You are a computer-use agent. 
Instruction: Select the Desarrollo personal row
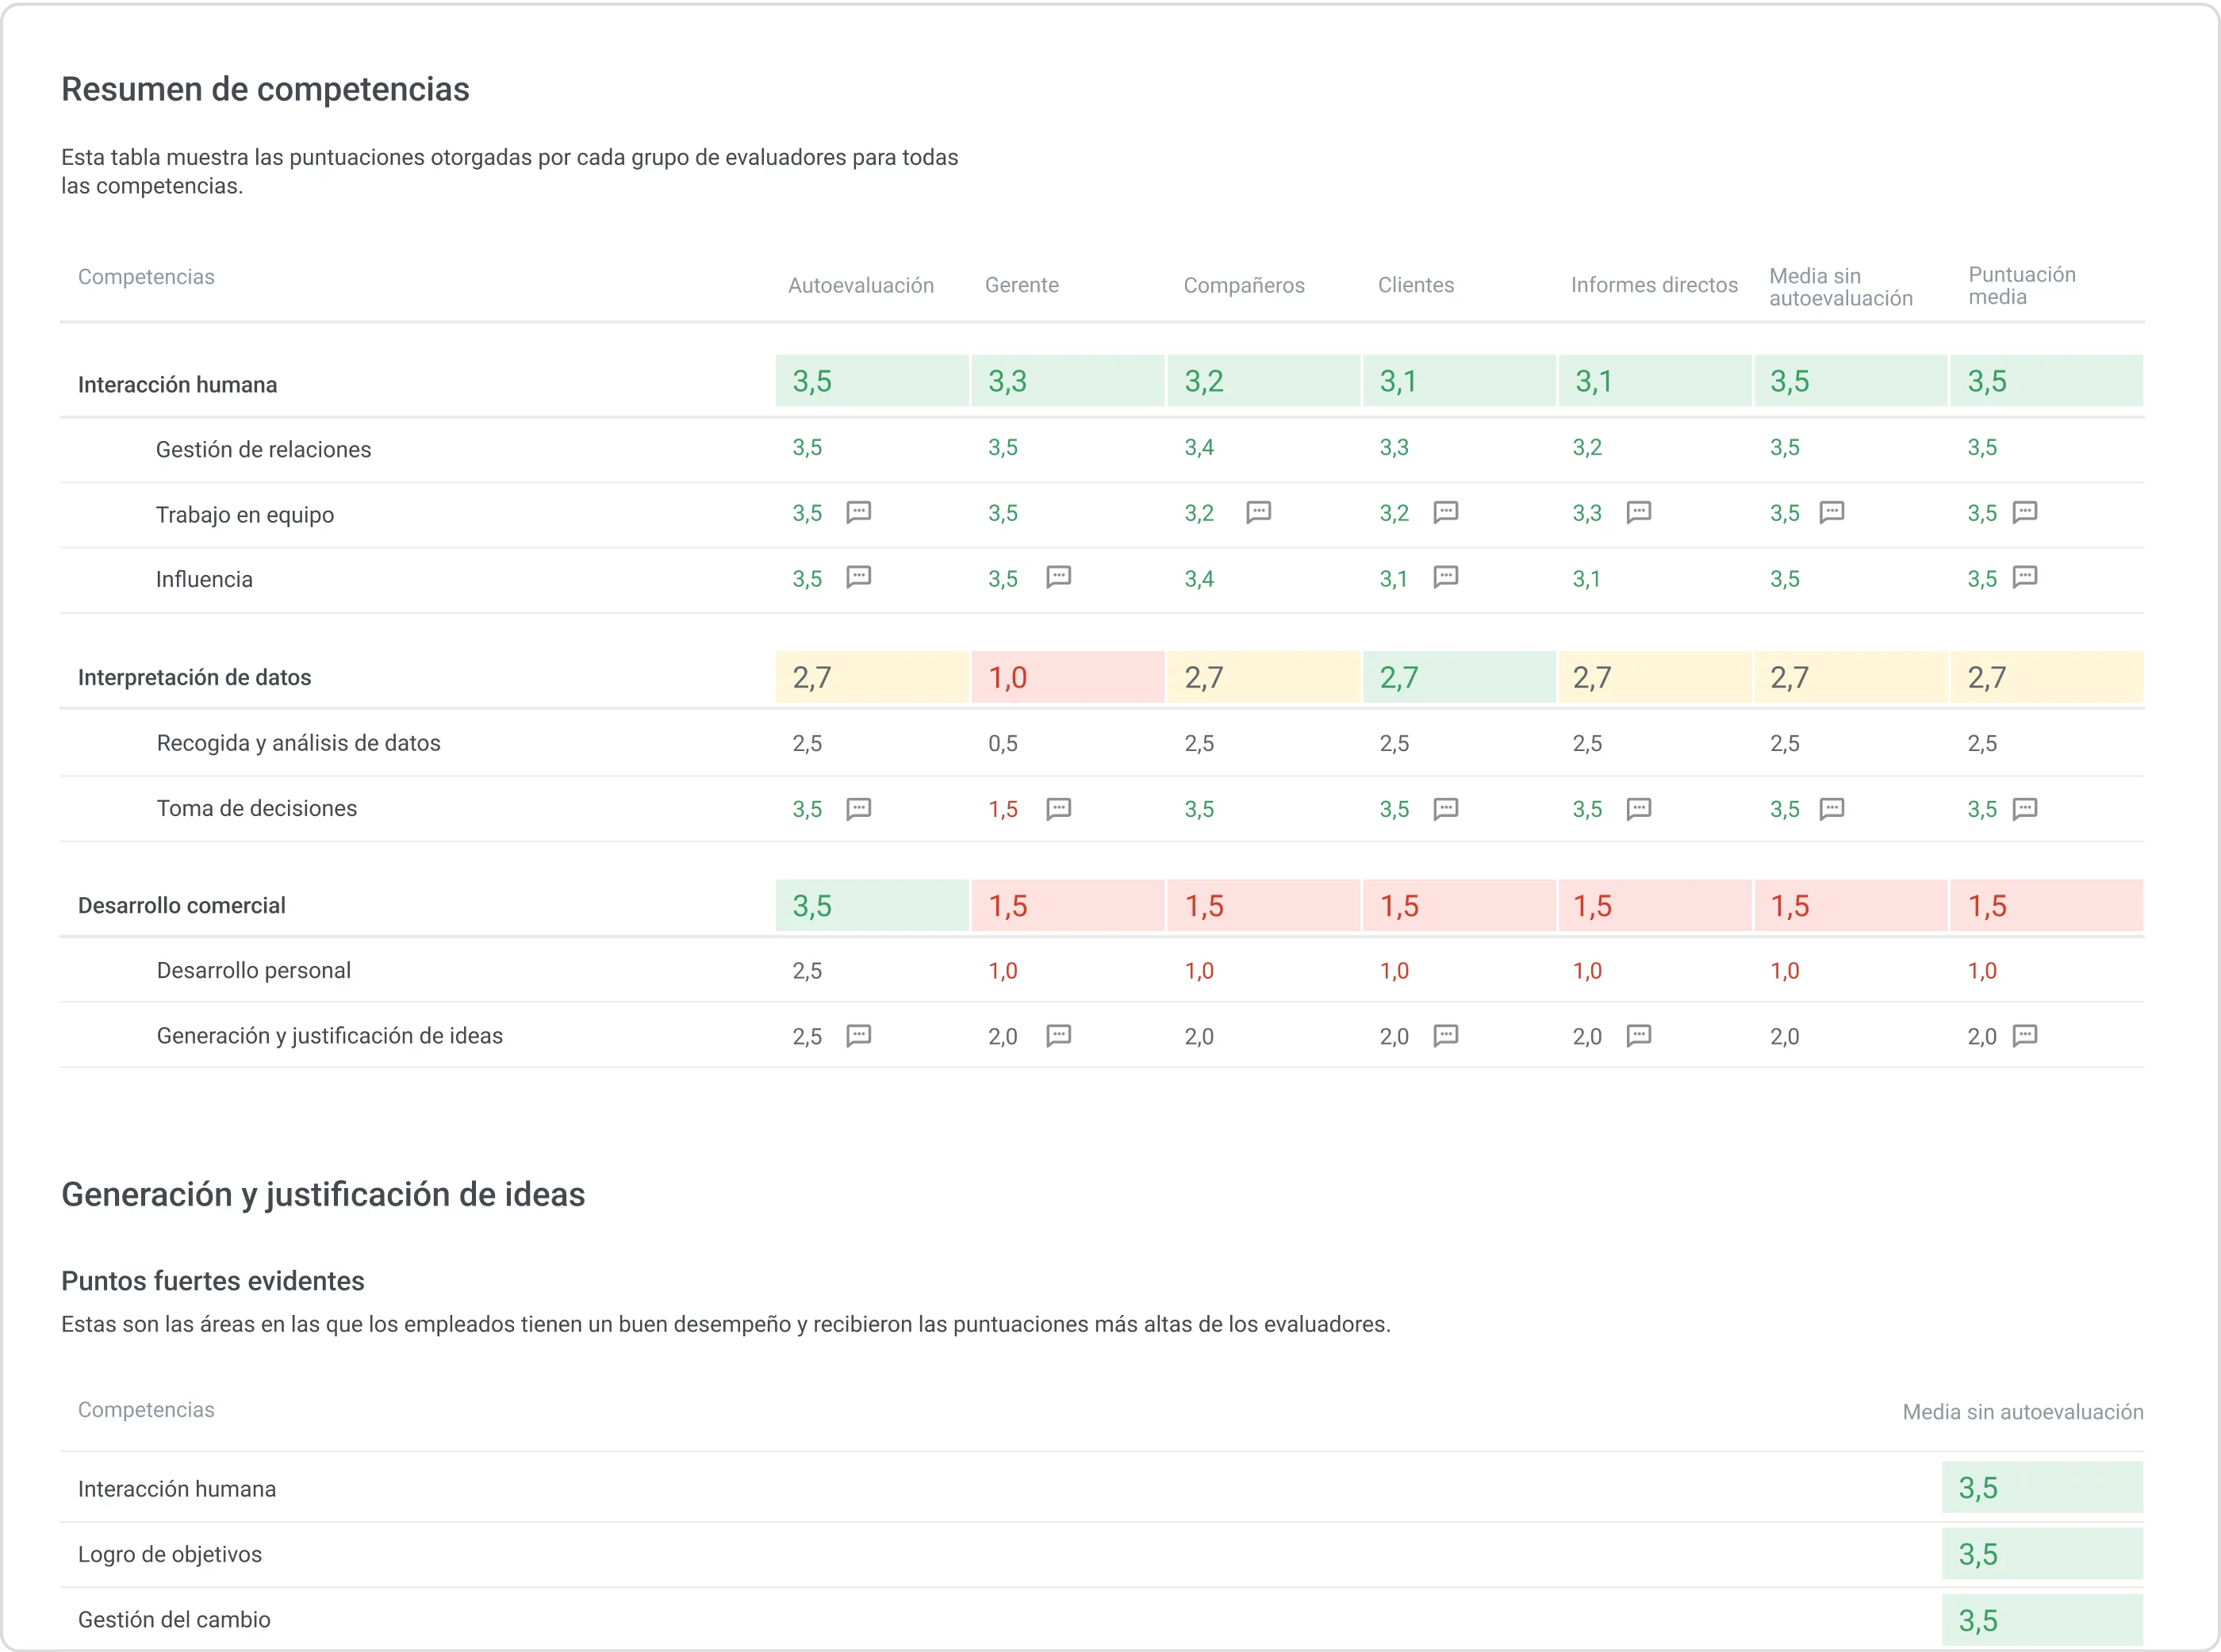[x=253, y=969]
